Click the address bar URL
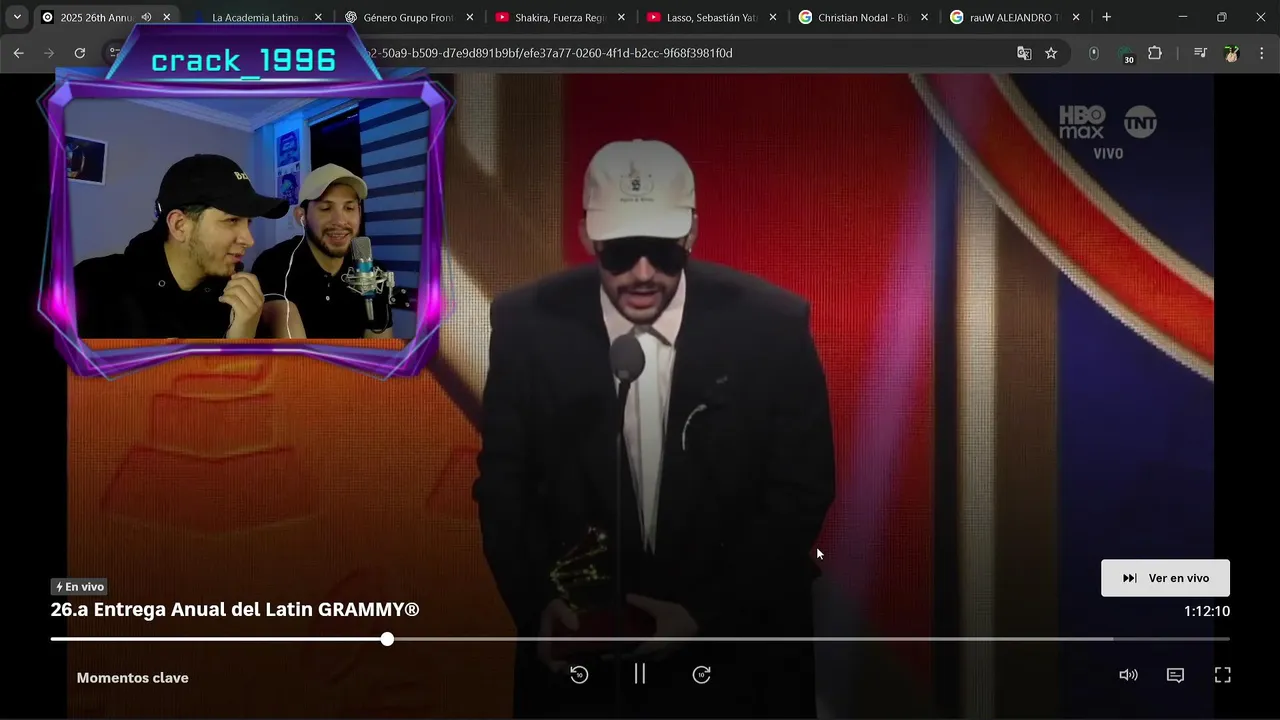Screen dimensions: 1280x720 549,53
